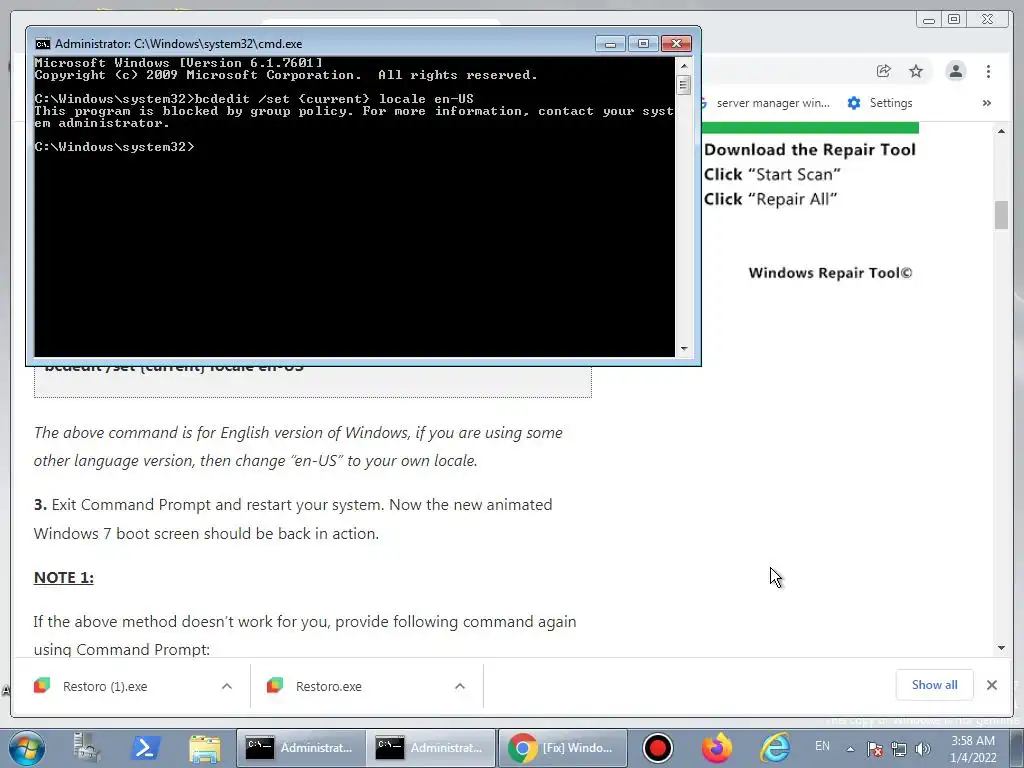Minimize the cmd.exe window
Screen dimensions: 1024x768
[x=611, y=44]
